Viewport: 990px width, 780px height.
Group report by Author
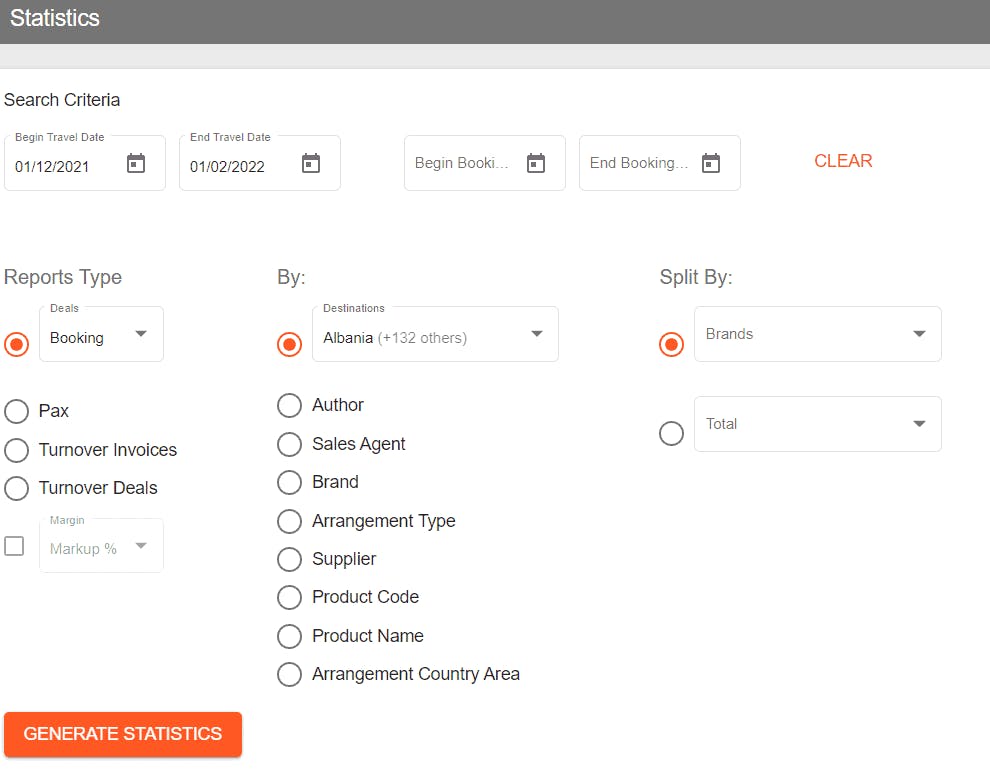[x=290, y=405]
